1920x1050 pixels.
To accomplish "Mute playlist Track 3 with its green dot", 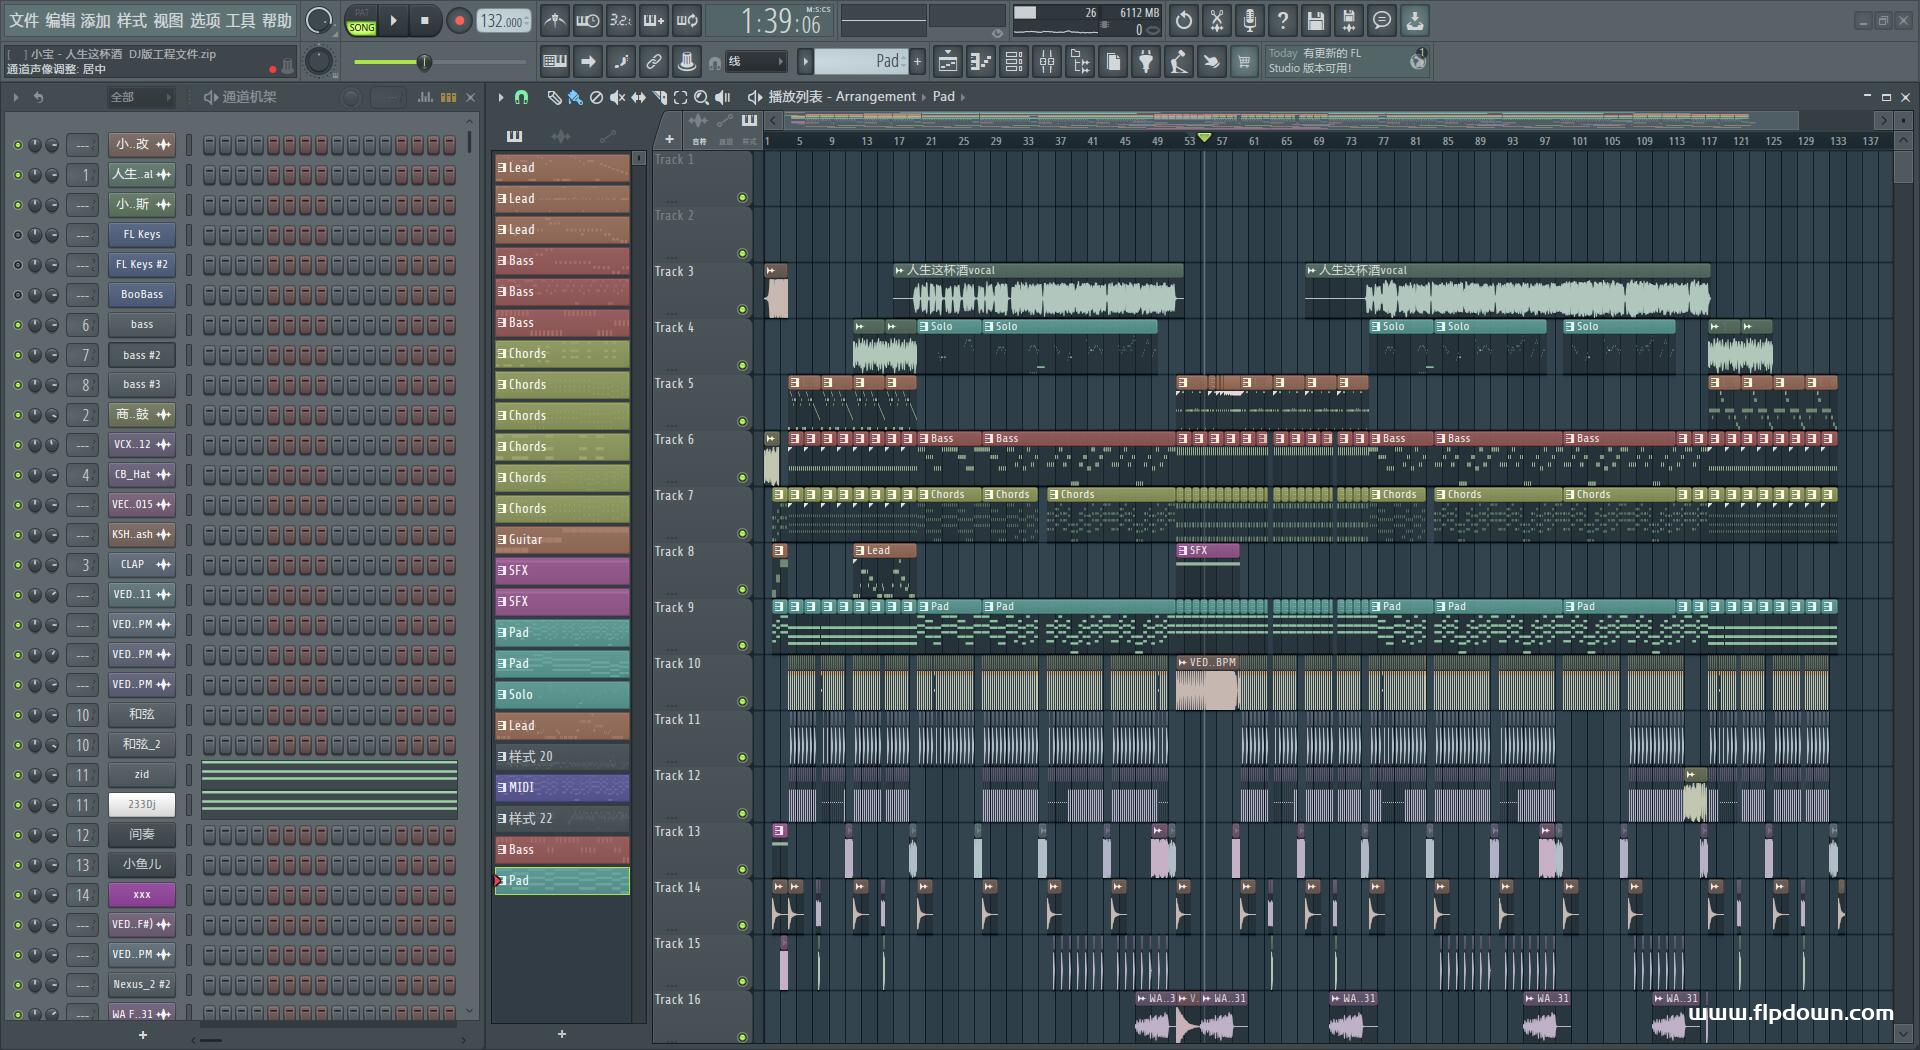I will pos(742,310).
